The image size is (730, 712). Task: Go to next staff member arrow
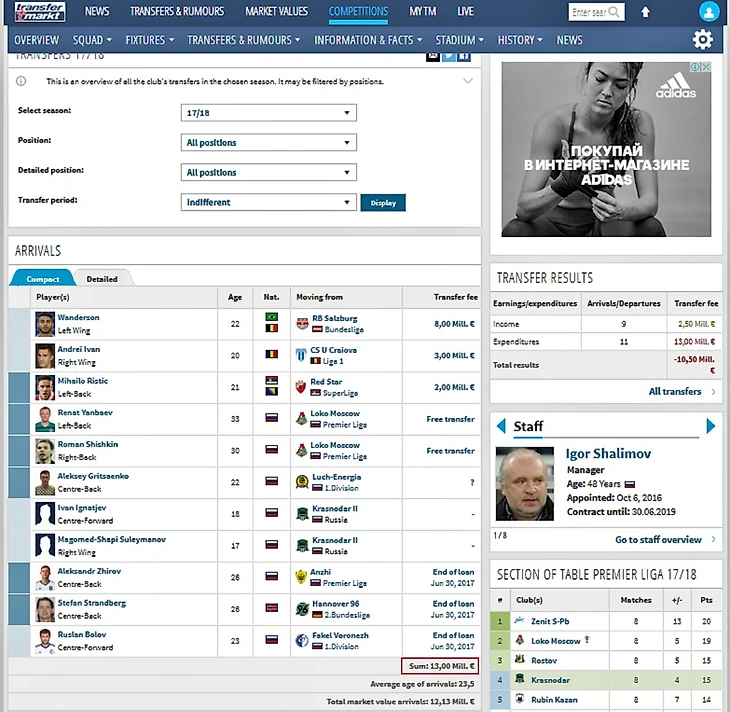[x=711, y=427]
